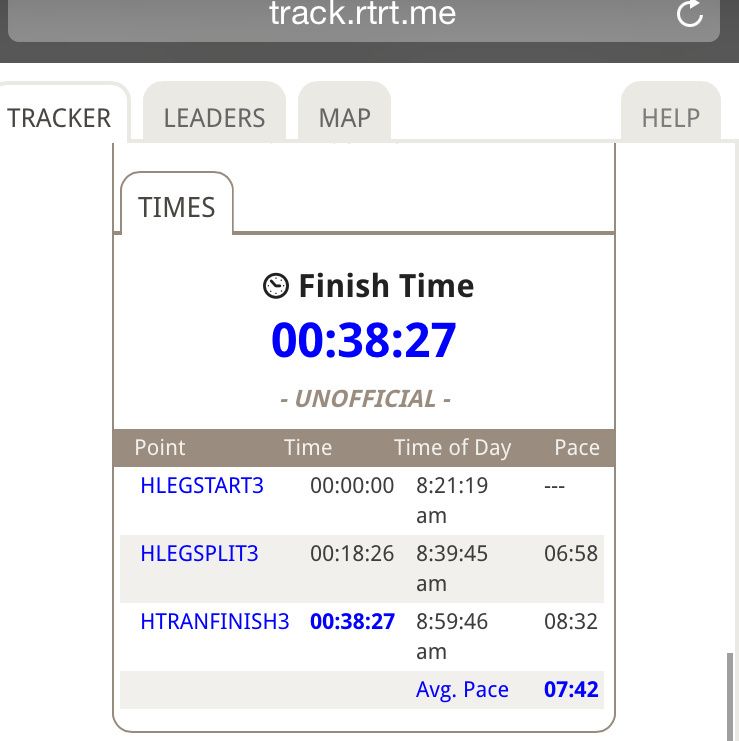The width and height of the screenshot is (739, 741).
Task: Click the Time of Day column header
Action: (452, 448)
